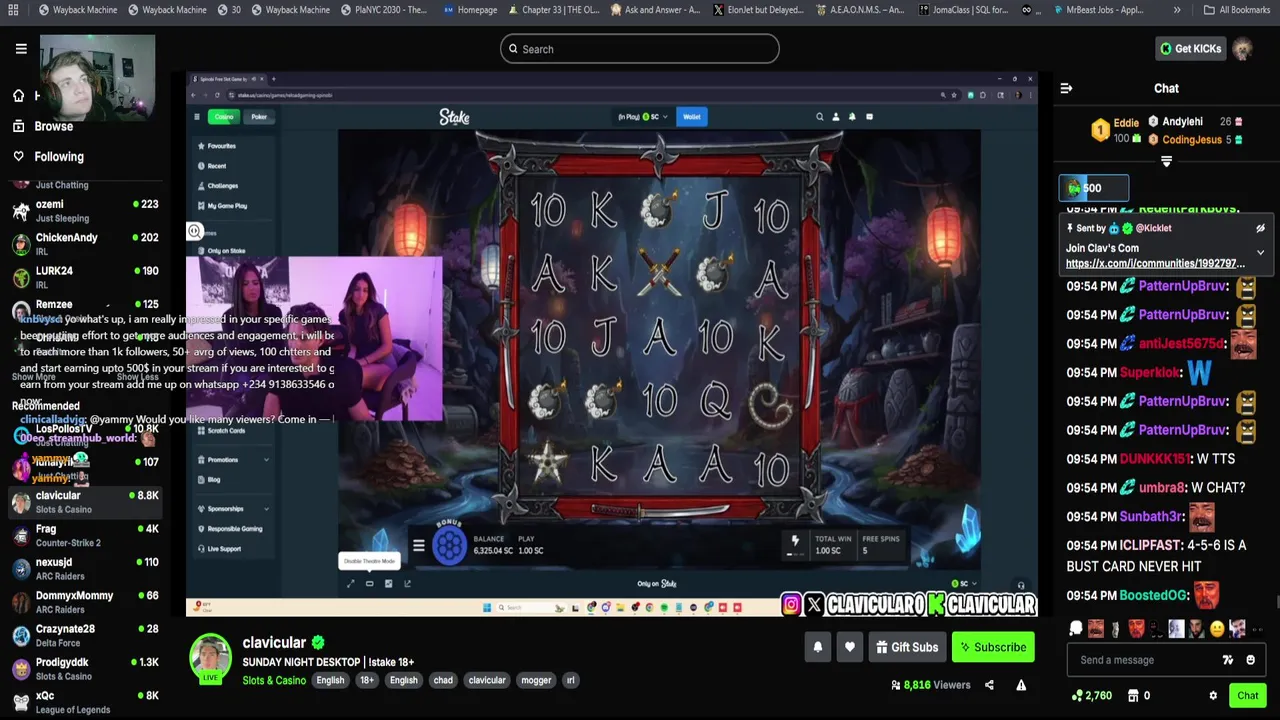The height and width of the screenshot is (720, 1280).
Task: Open Challenges in Stake sidebar
Action: tap(218, 186)
